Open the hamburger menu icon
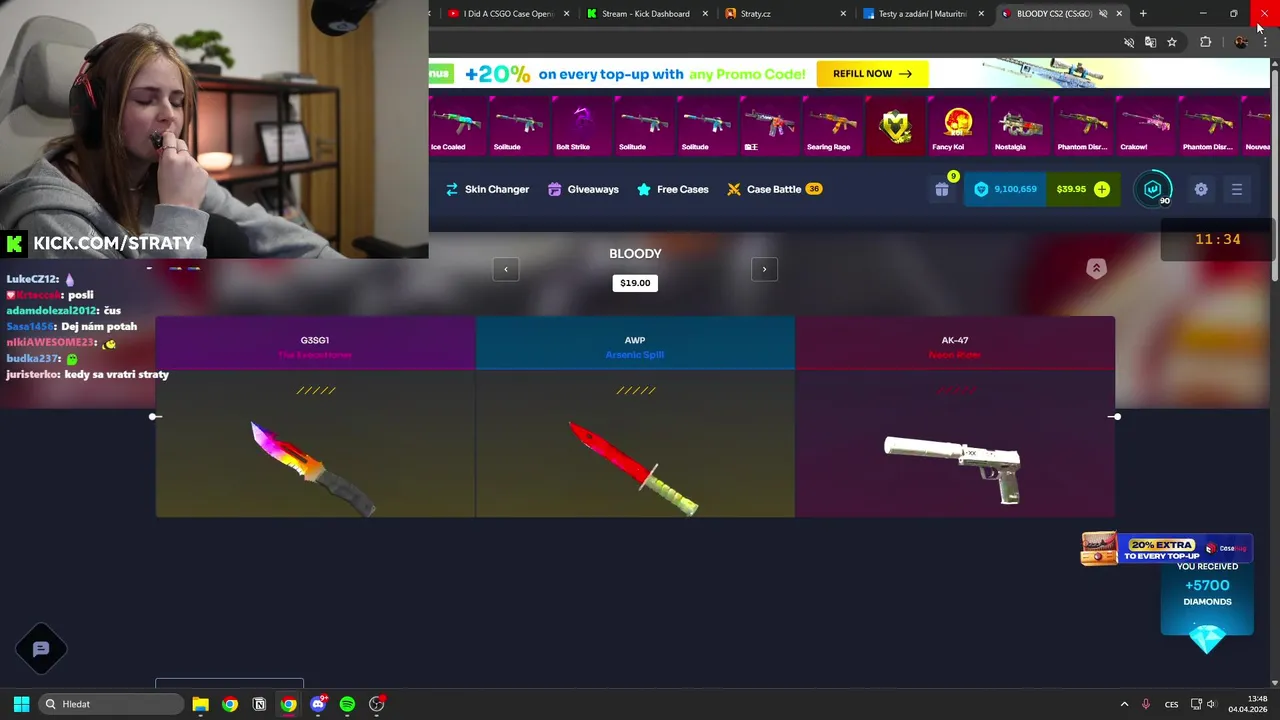This screenshot has height=720, width=1280. click(1237, 189)
